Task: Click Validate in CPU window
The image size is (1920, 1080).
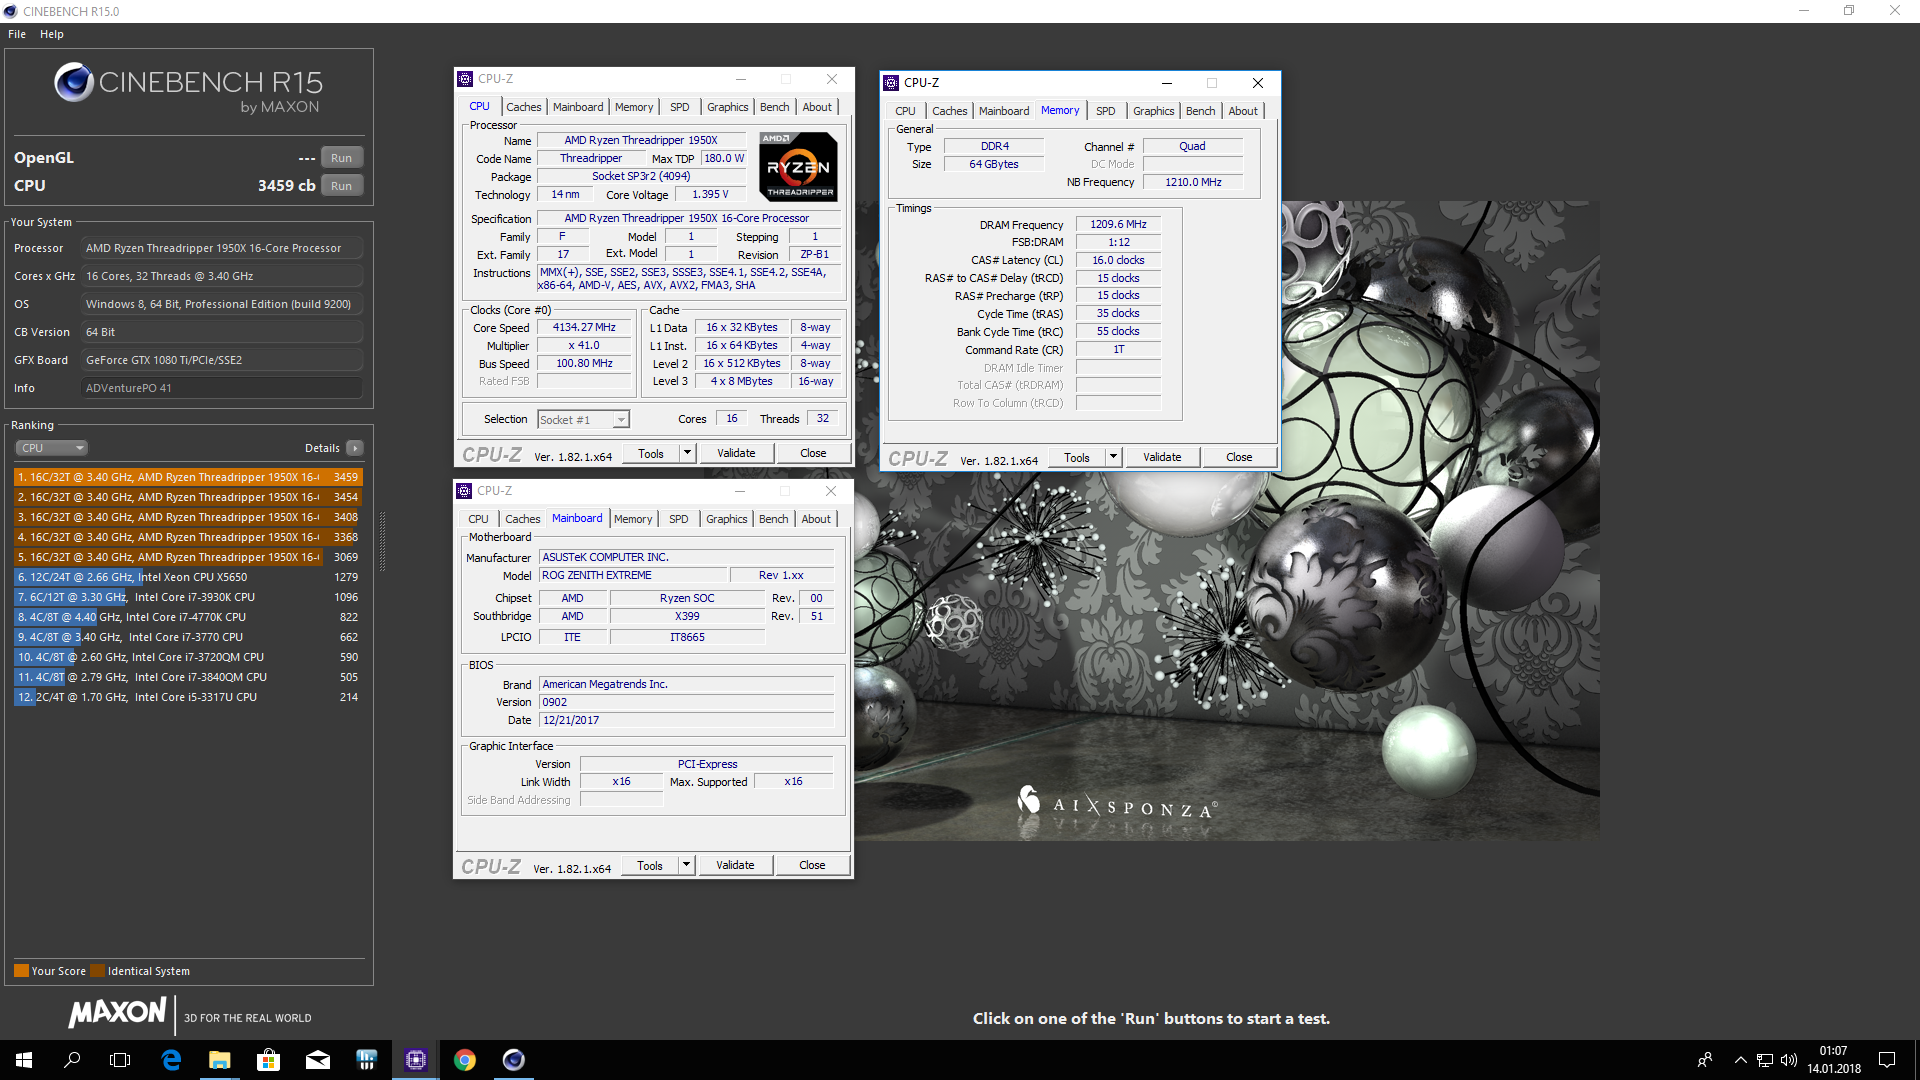Action: pyautogui.click(x=736, y=453)
